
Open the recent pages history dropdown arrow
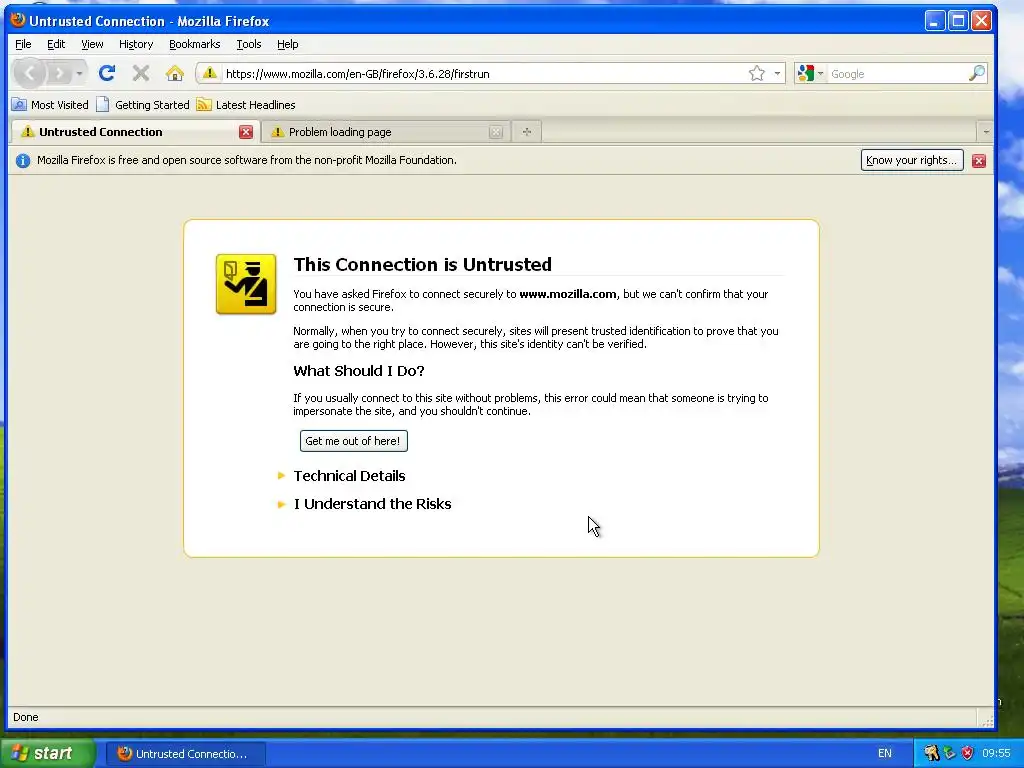(79, 73)
